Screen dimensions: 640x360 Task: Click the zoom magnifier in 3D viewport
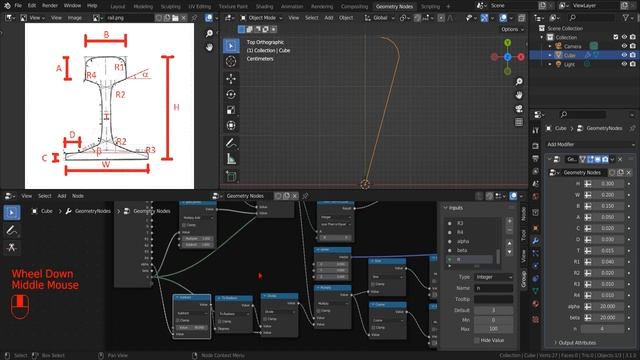[x=519, y=82]
